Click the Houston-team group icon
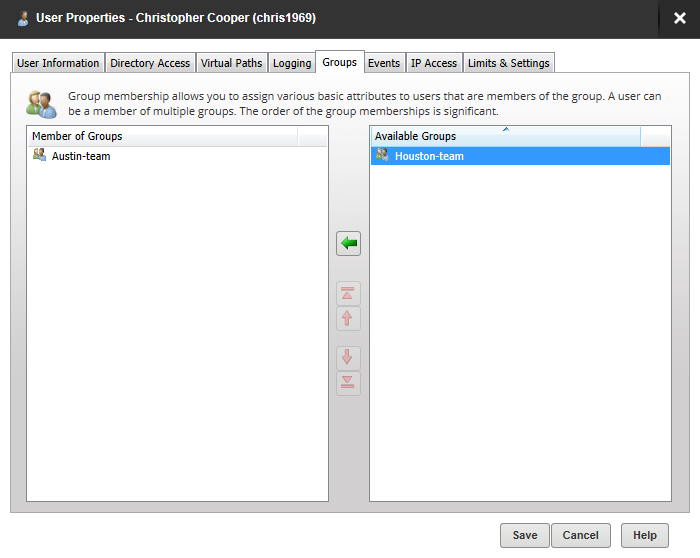Image resolution: width=700 pixels, height=558 pixels. [381, 155]
